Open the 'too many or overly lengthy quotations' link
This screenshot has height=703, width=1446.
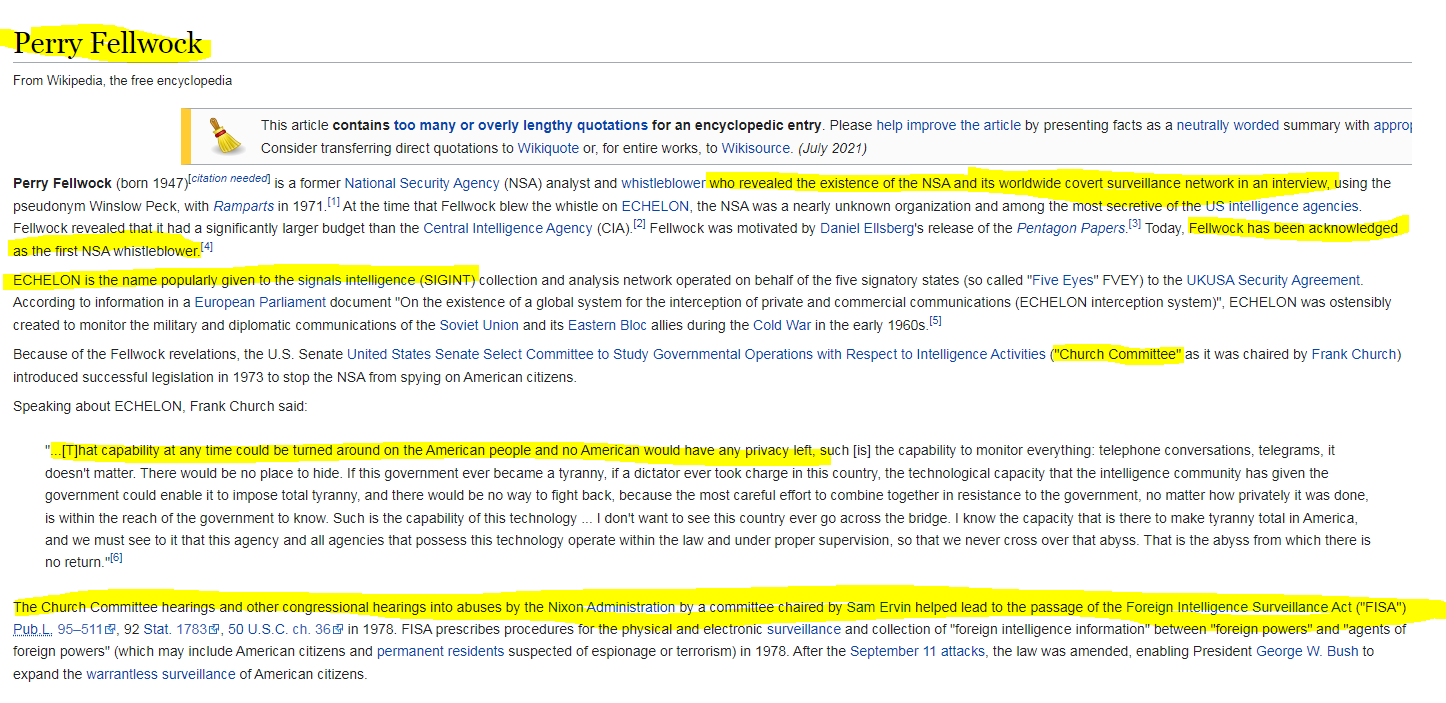[x=521, y=125]
